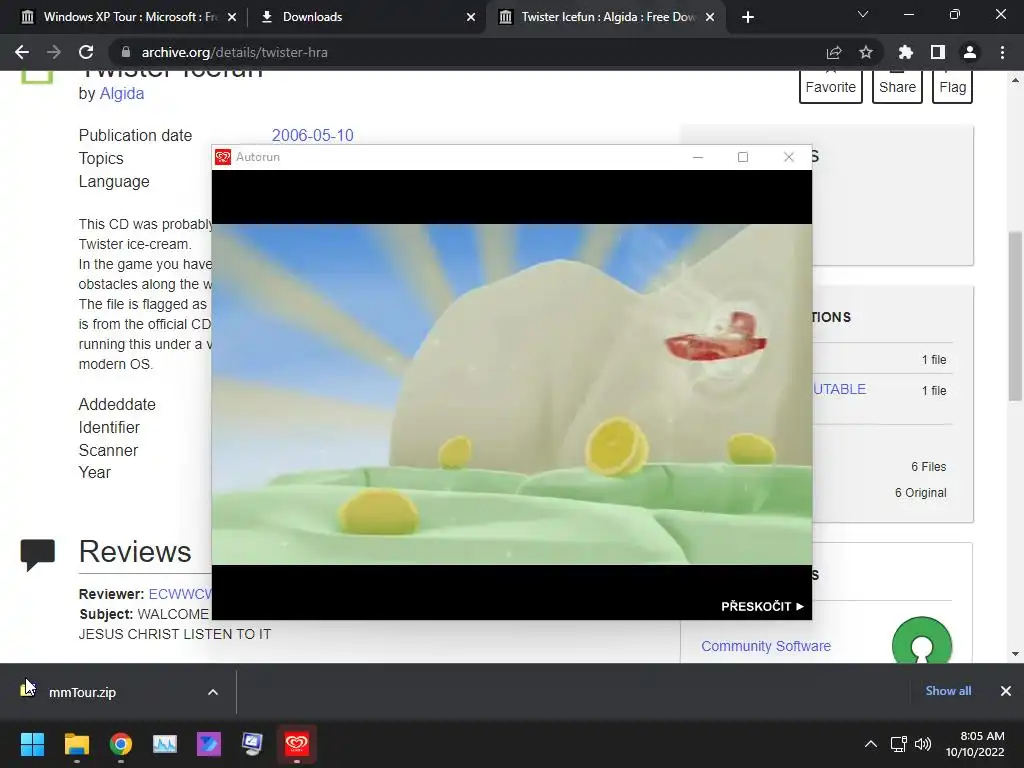Open the chart monitor taskbar app
Viewport: 1024px width, 768px height.
coord(165,744)
